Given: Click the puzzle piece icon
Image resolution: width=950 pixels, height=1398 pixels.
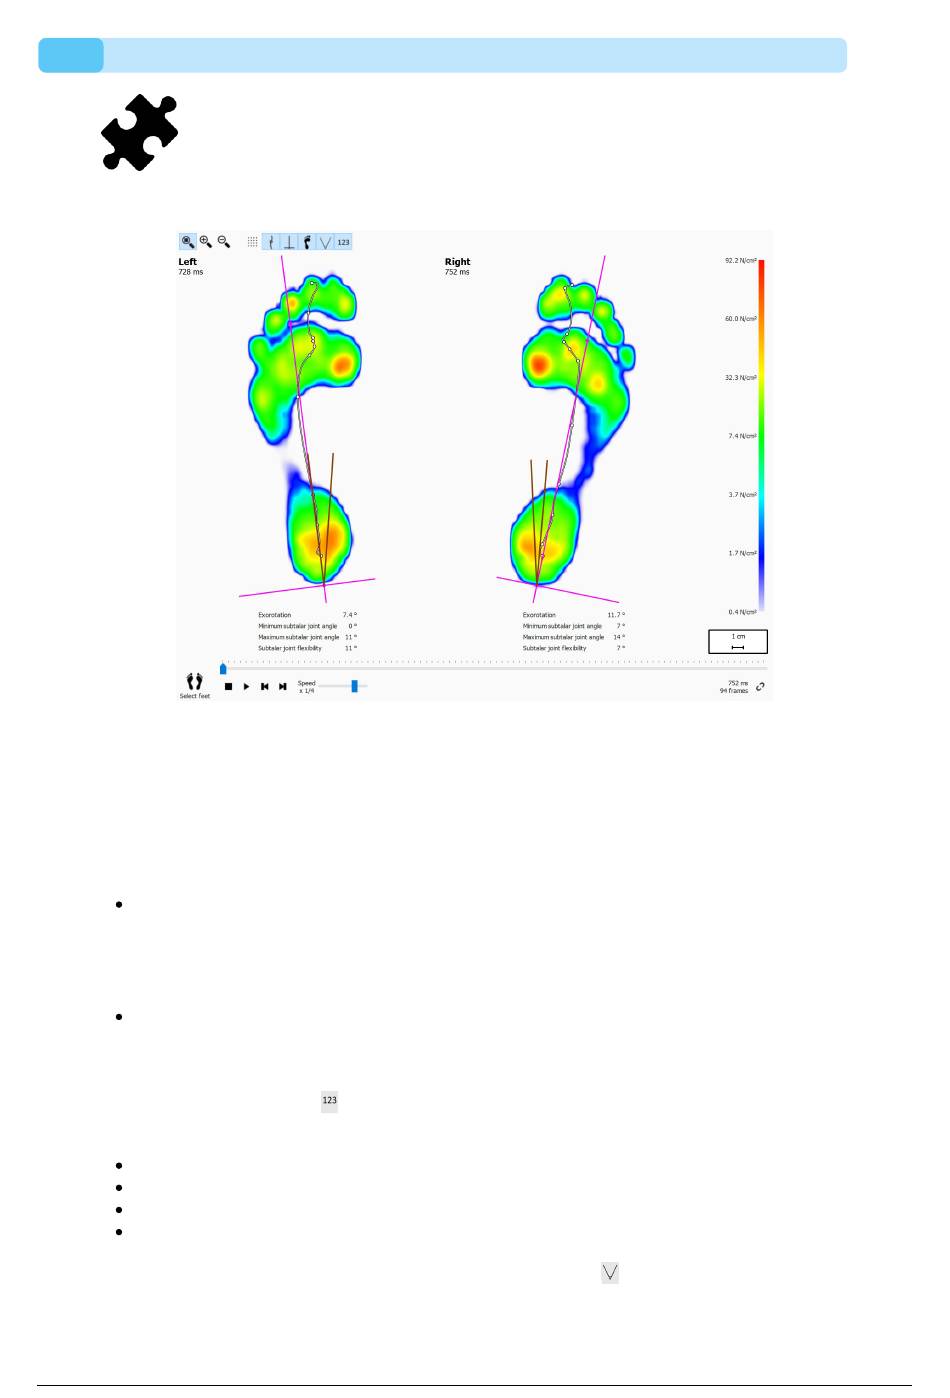Looking at the screenshot, I should (x=140, y=132).
